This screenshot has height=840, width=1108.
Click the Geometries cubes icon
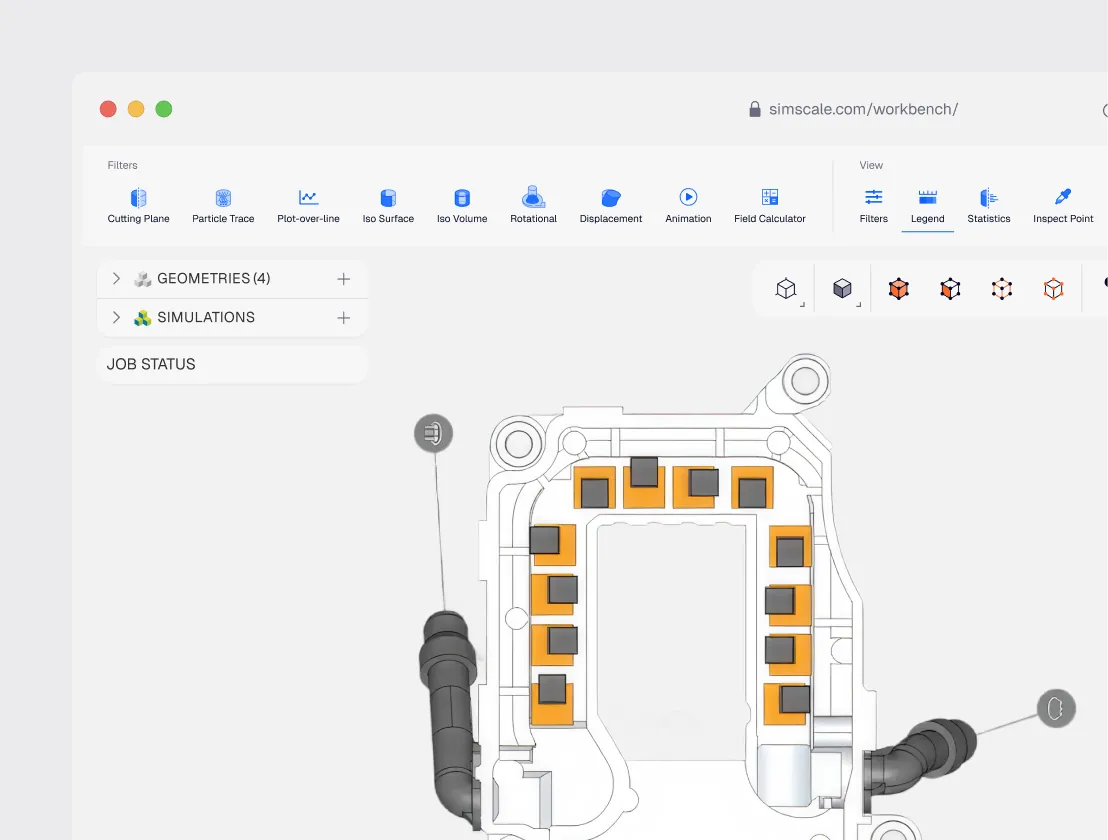click(x=143, y=279)
